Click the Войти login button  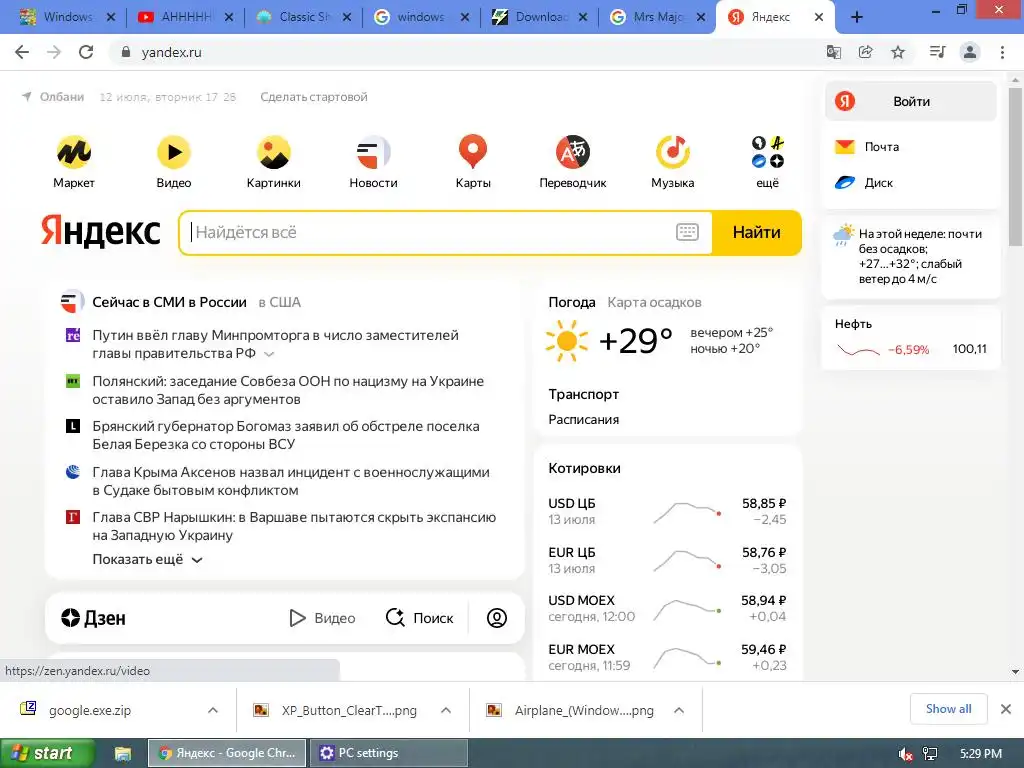coord(910,101)
